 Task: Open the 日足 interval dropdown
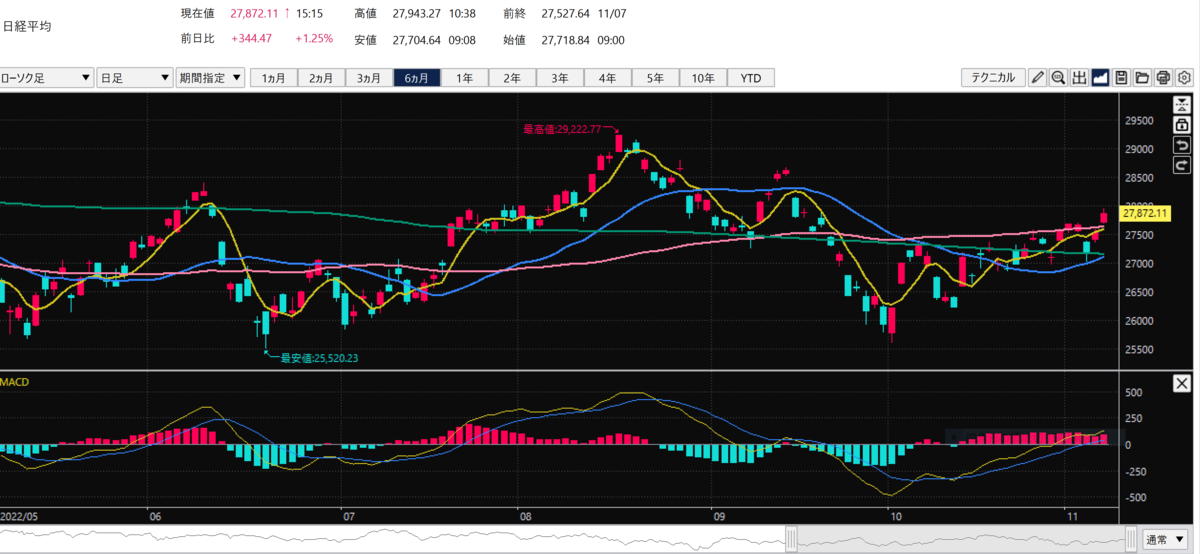click(135, 78)
